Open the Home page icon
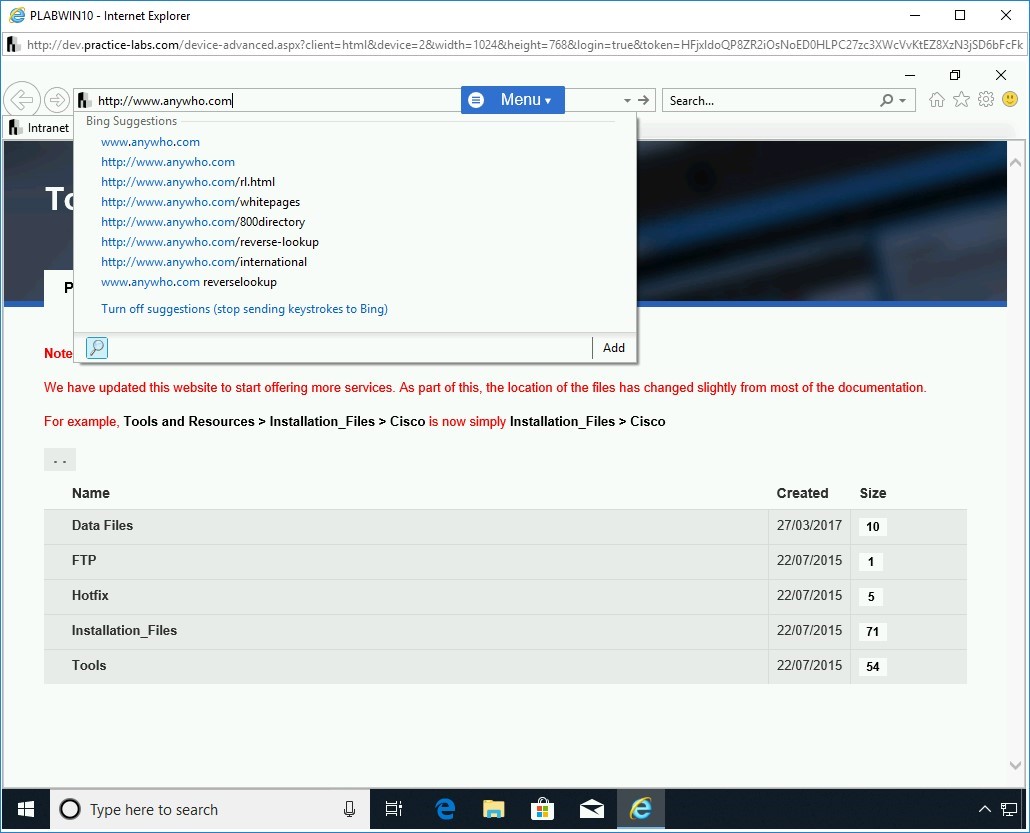This screenshot has width=1030, height=833. pyautogui.click(x=936, y=99)
